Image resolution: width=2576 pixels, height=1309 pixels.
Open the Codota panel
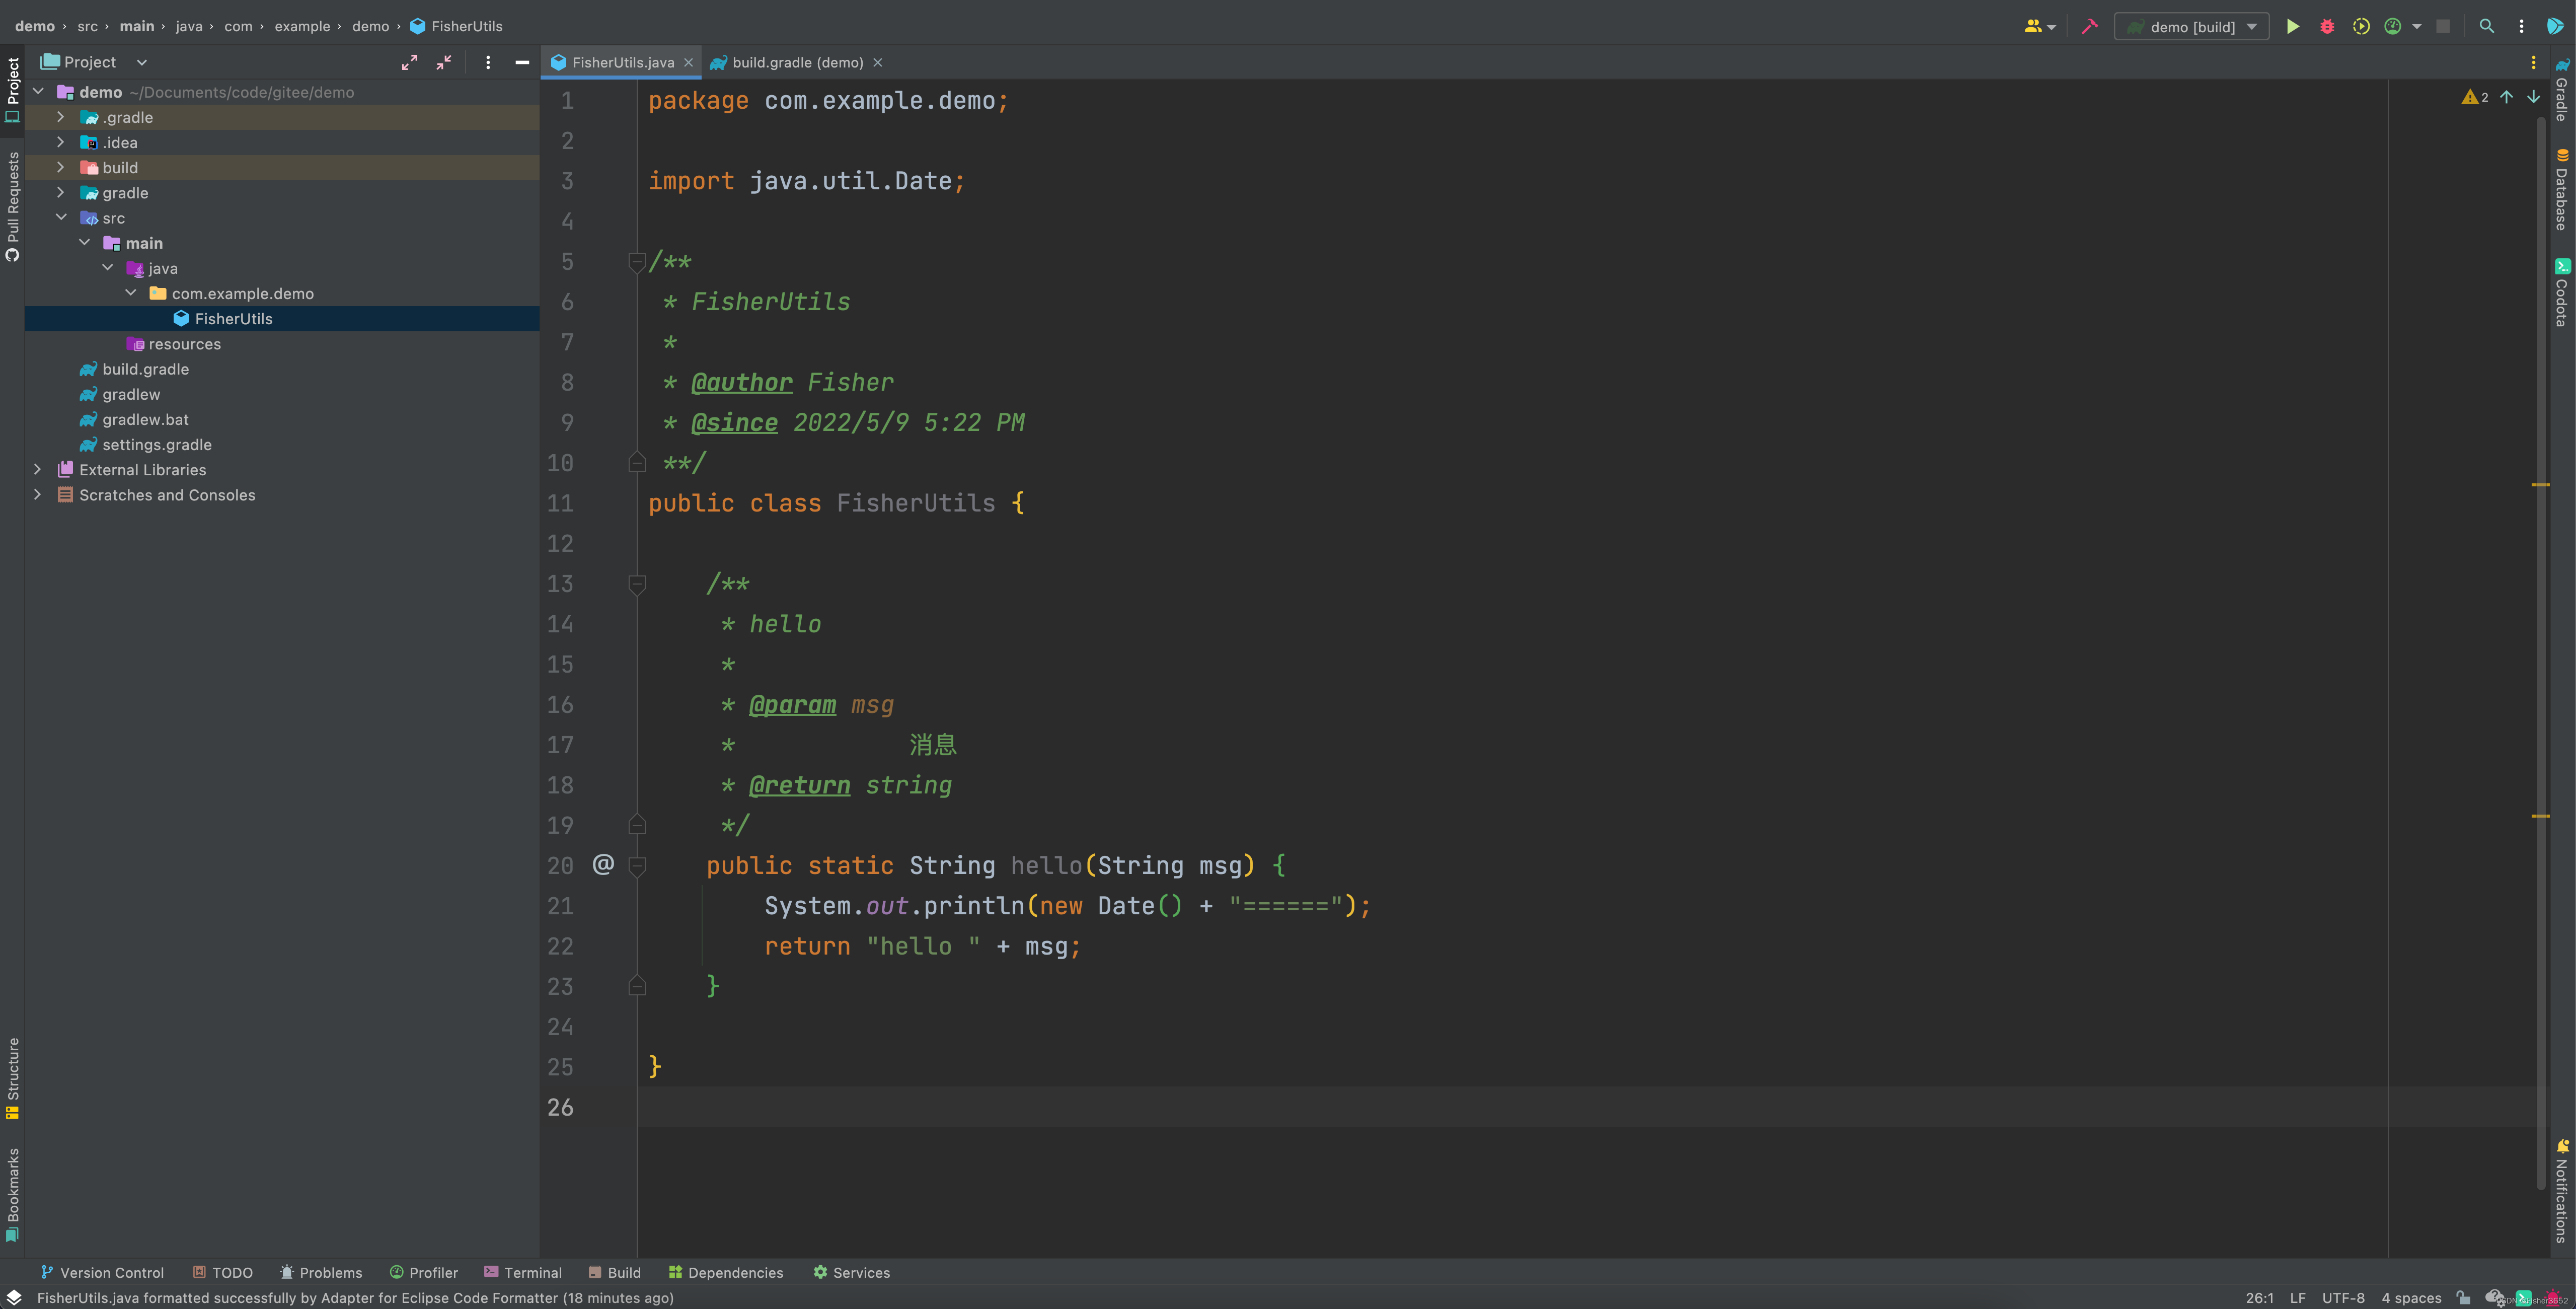[2561, 295]
